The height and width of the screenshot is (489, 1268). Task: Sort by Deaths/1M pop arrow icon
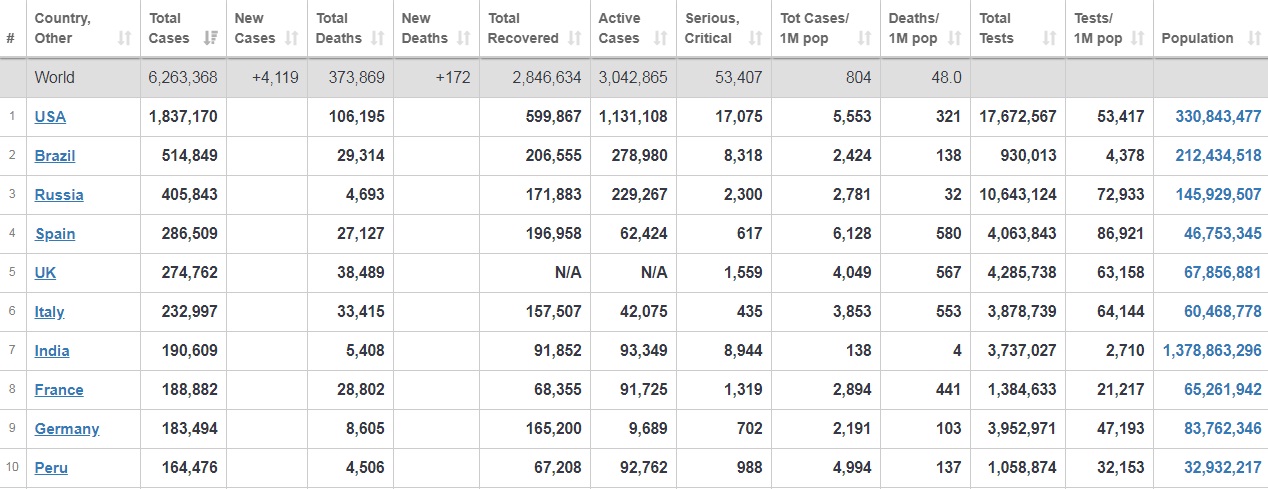(x=954, y=38)
